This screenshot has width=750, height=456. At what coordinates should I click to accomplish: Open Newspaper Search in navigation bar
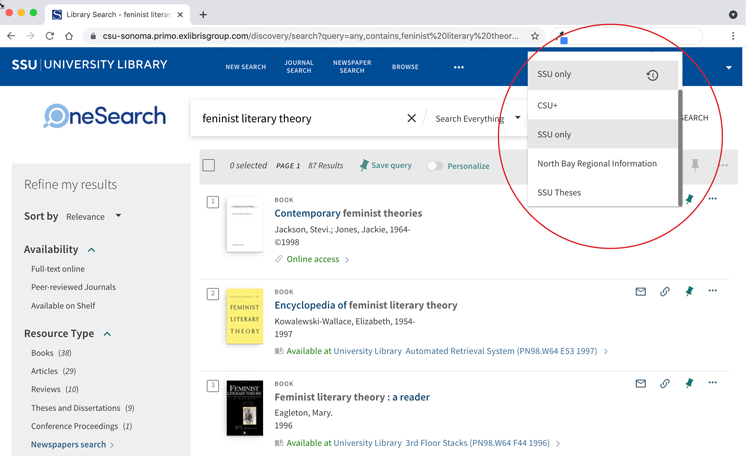click(x=352, y=67)
